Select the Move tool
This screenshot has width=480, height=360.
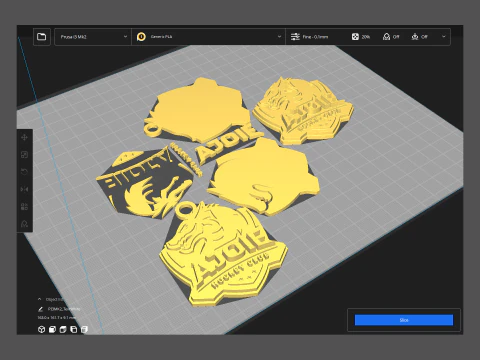25,137
